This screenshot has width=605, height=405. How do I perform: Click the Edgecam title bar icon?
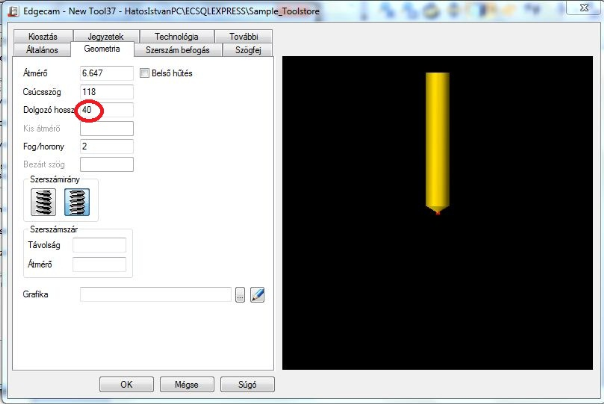coord(14,11)
